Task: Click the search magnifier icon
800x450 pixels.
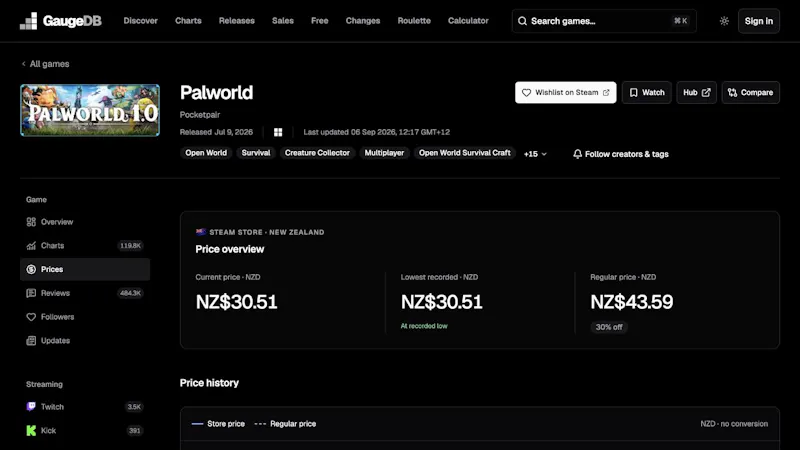Action: [x=522, y=21]
